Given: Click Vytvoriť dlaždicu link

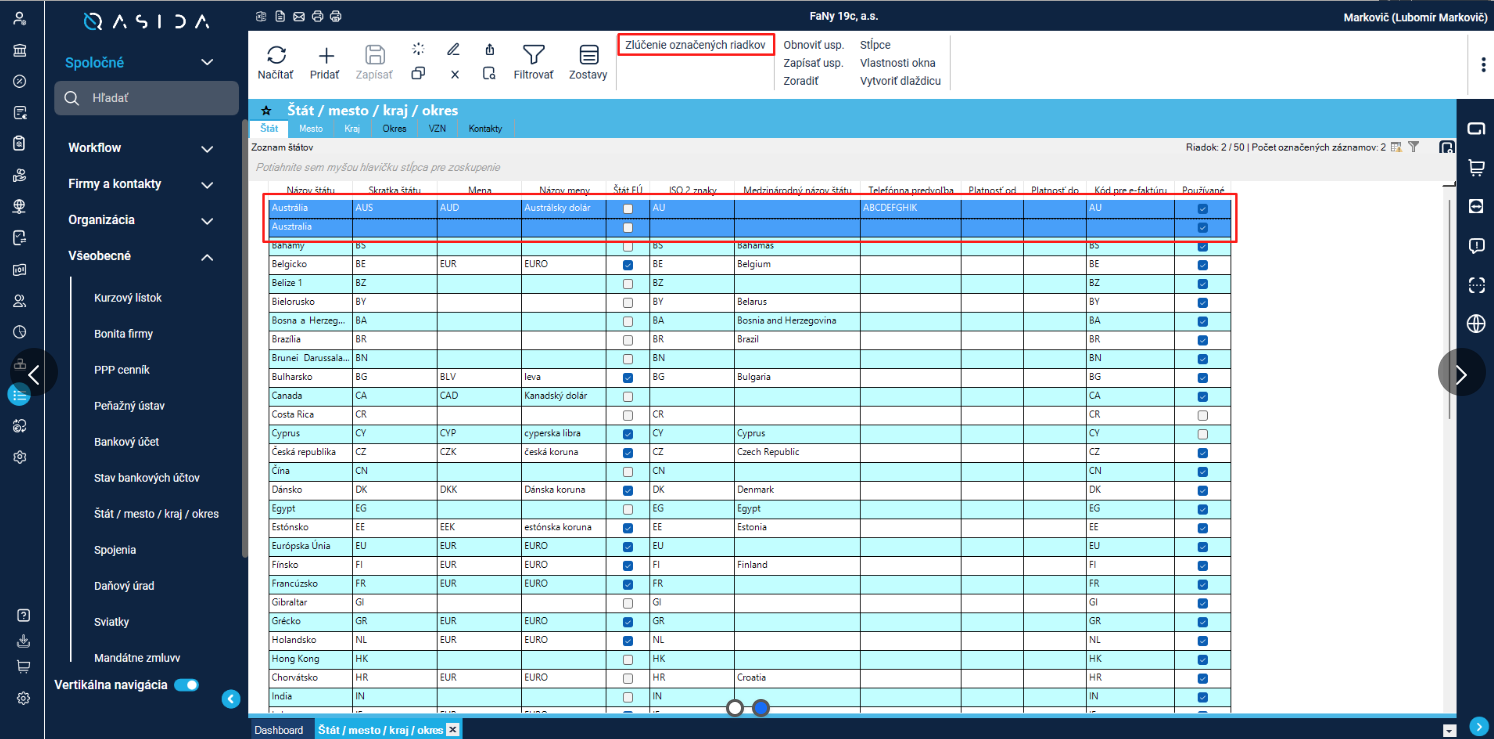Looking at the screenshot, I should [900, 81].
